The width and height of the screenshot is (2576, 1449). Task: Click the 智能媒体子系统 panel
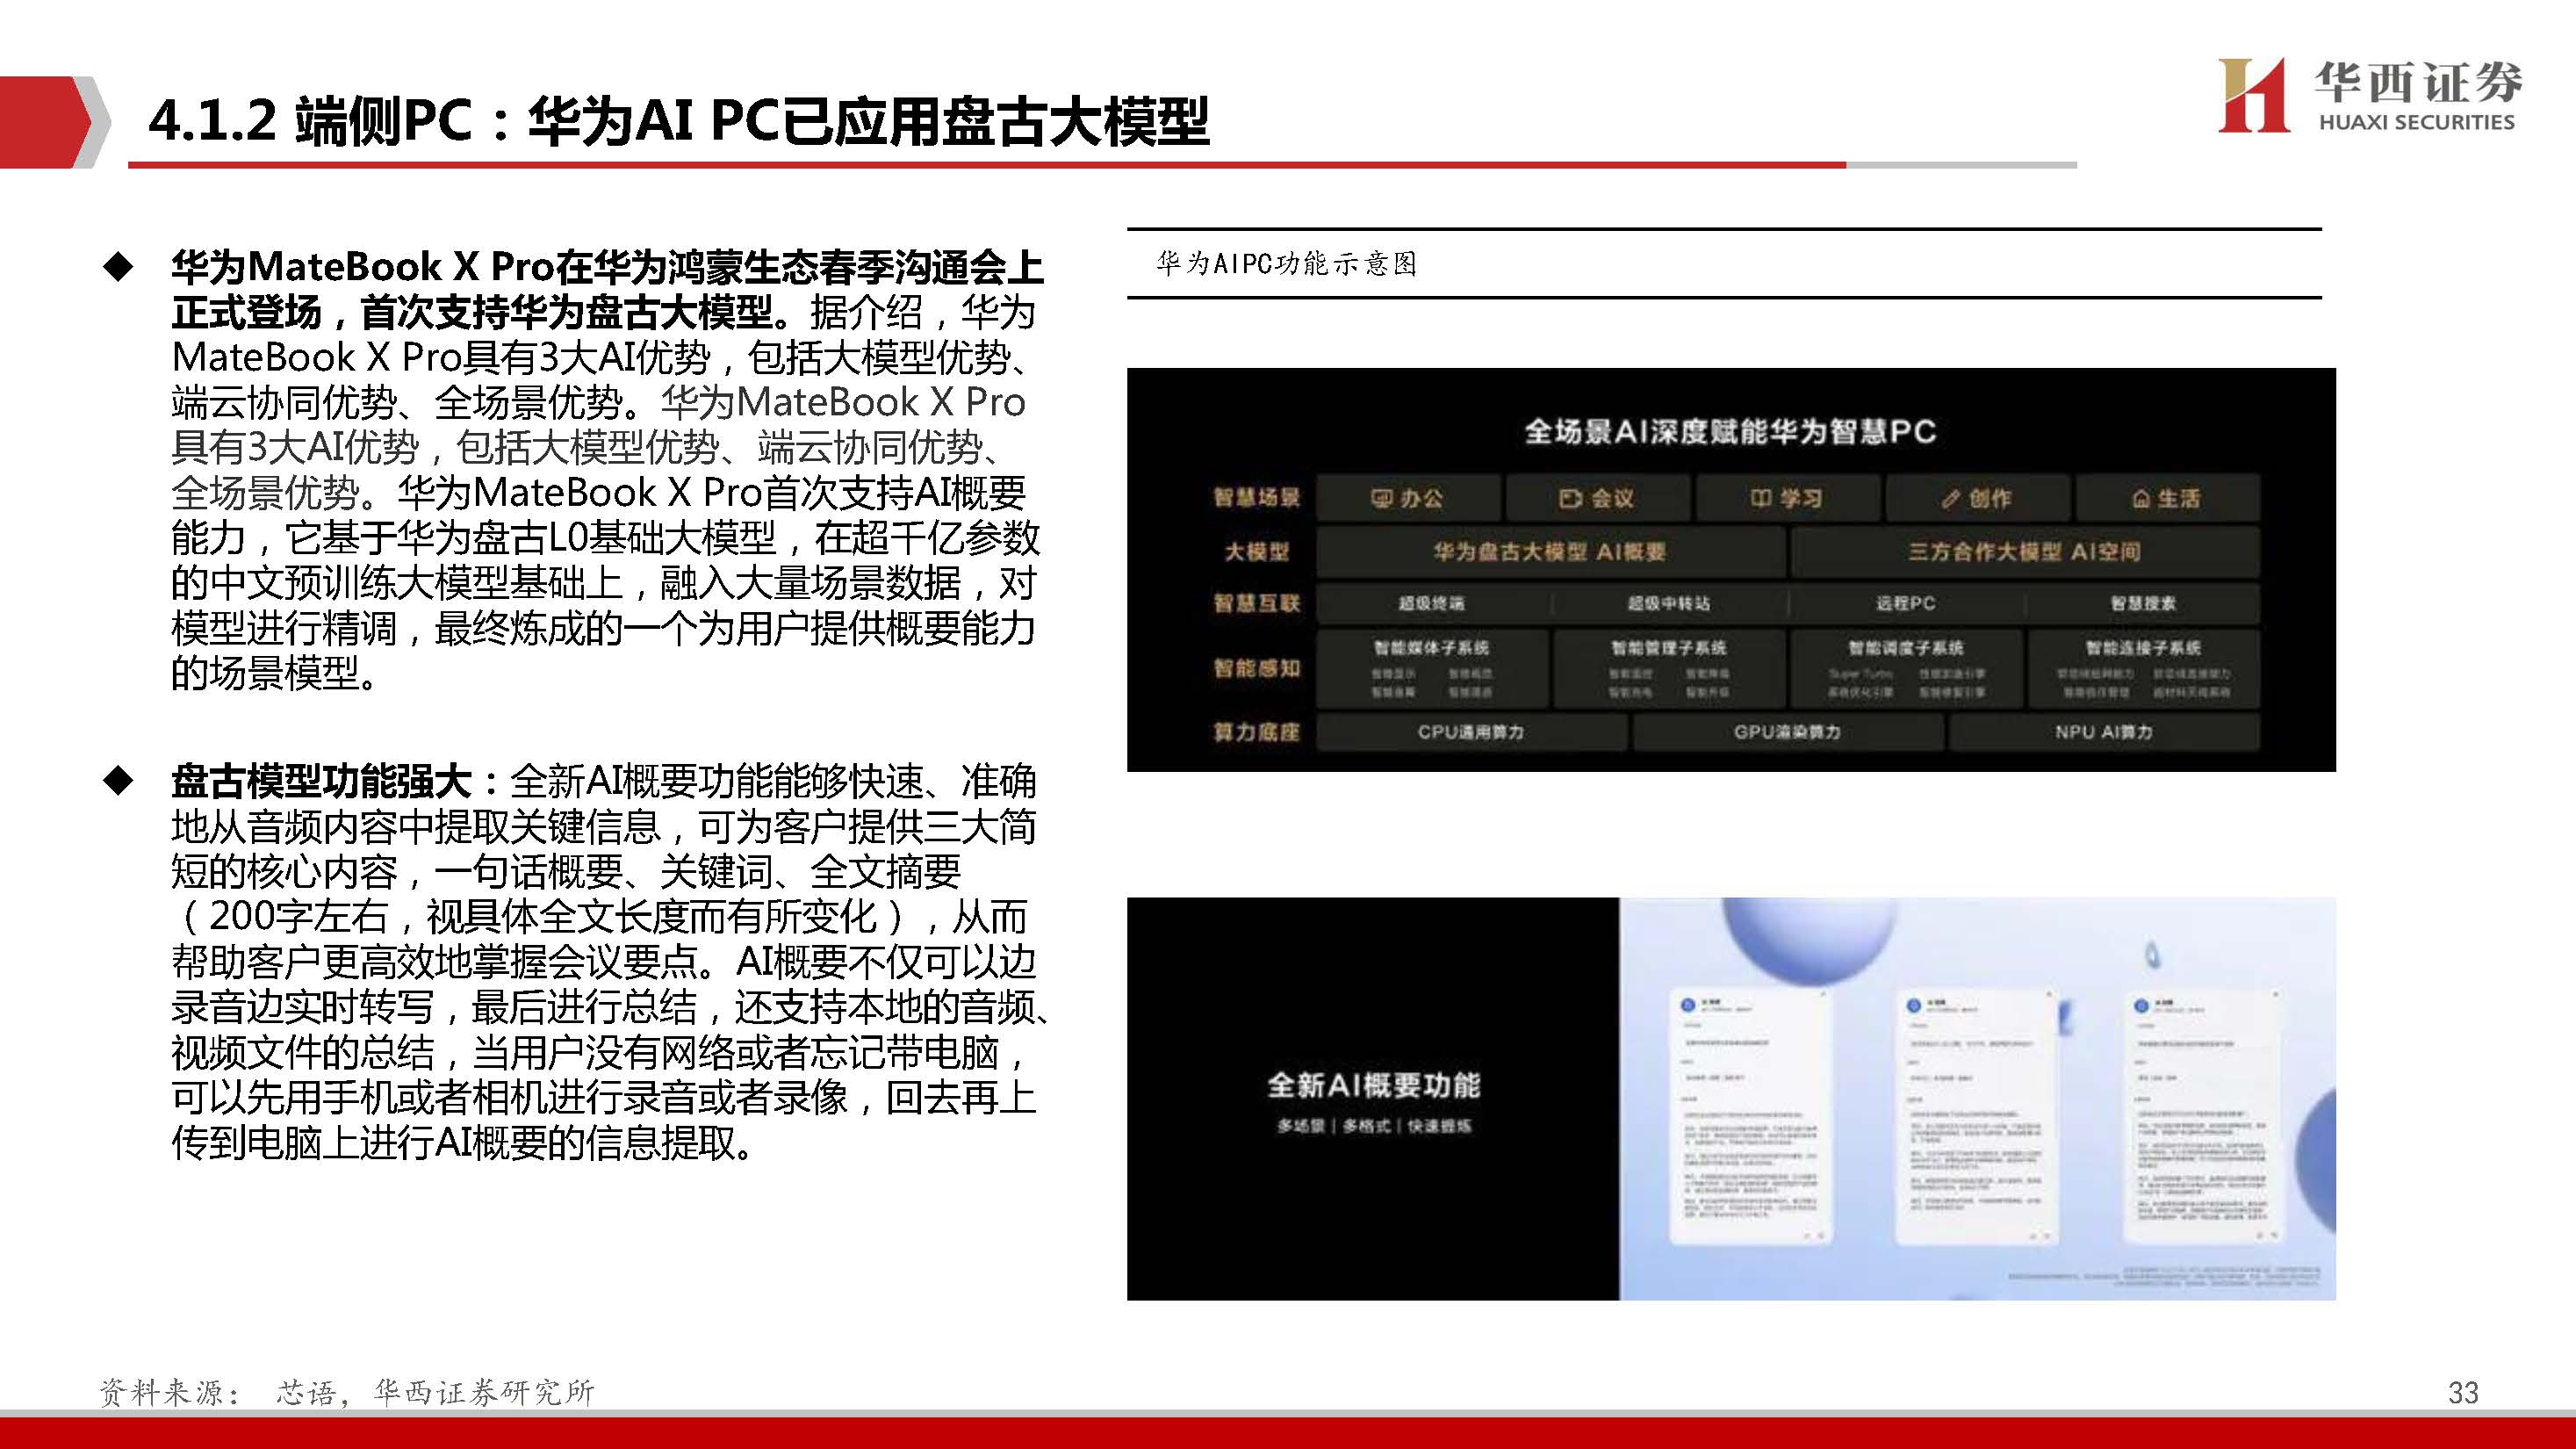(1431, 668)
